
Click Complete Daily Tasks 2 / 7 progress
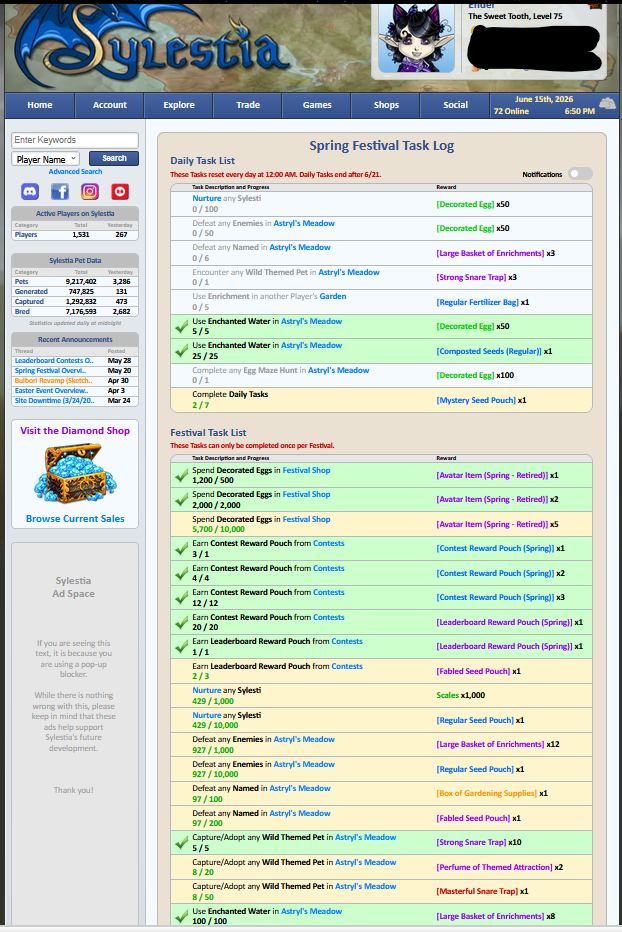pos(200,405)
